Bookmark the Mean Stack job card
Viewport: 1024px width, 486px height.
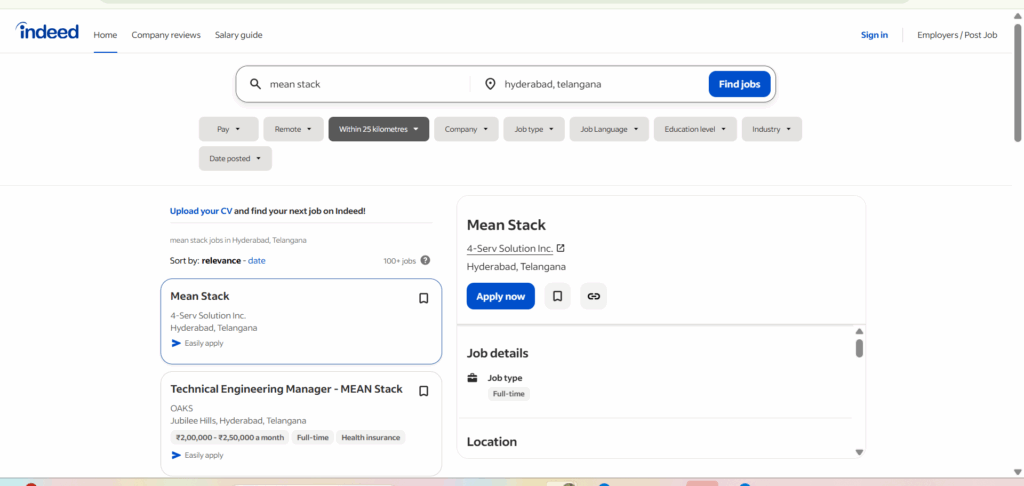pos(423,299)
